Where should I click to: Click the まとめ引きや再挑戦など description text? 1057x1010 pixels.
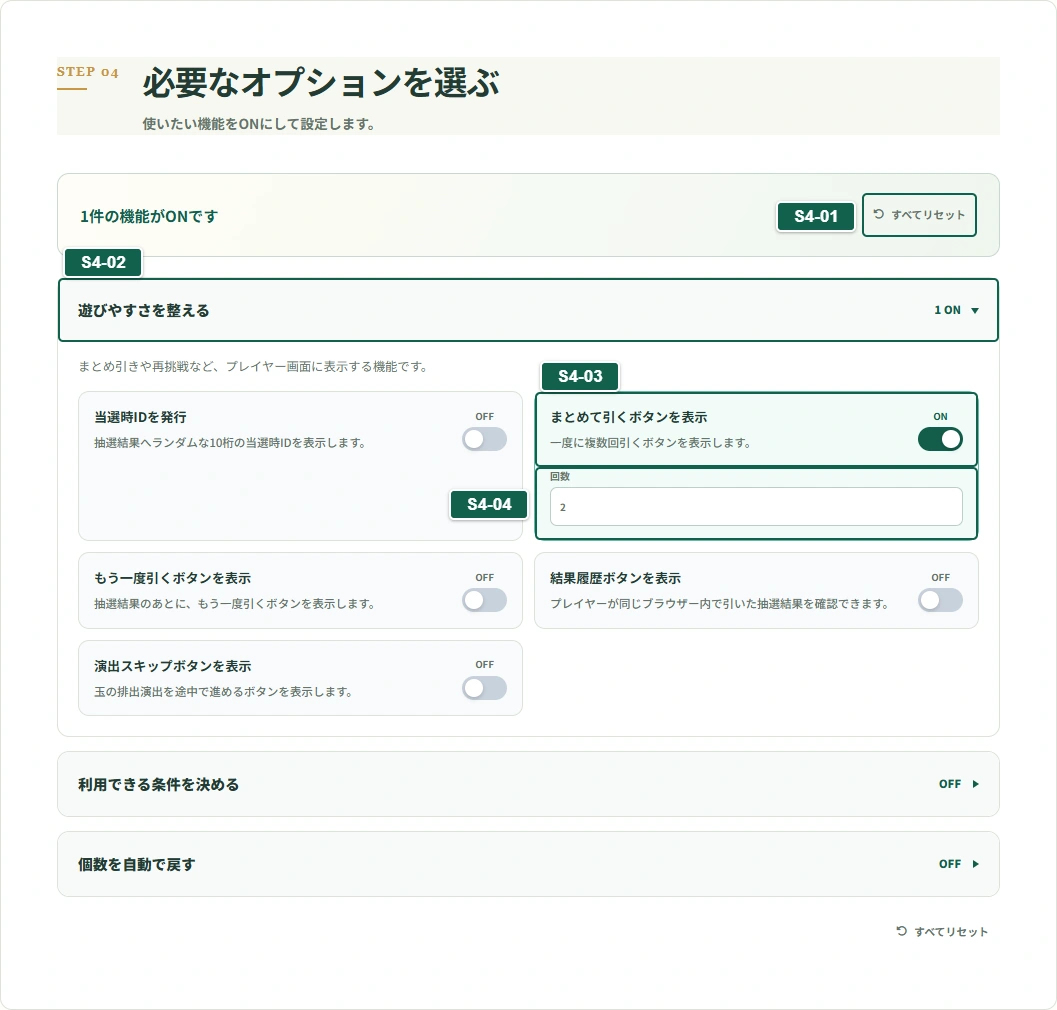point(253,367)
